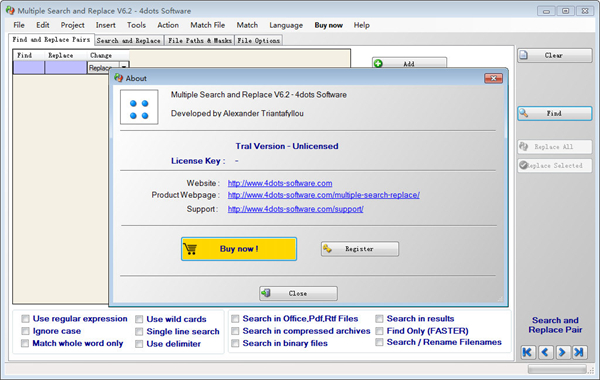Switch to Find and Replace Pairs tab
Screen dimensions: 600x380
51,39
